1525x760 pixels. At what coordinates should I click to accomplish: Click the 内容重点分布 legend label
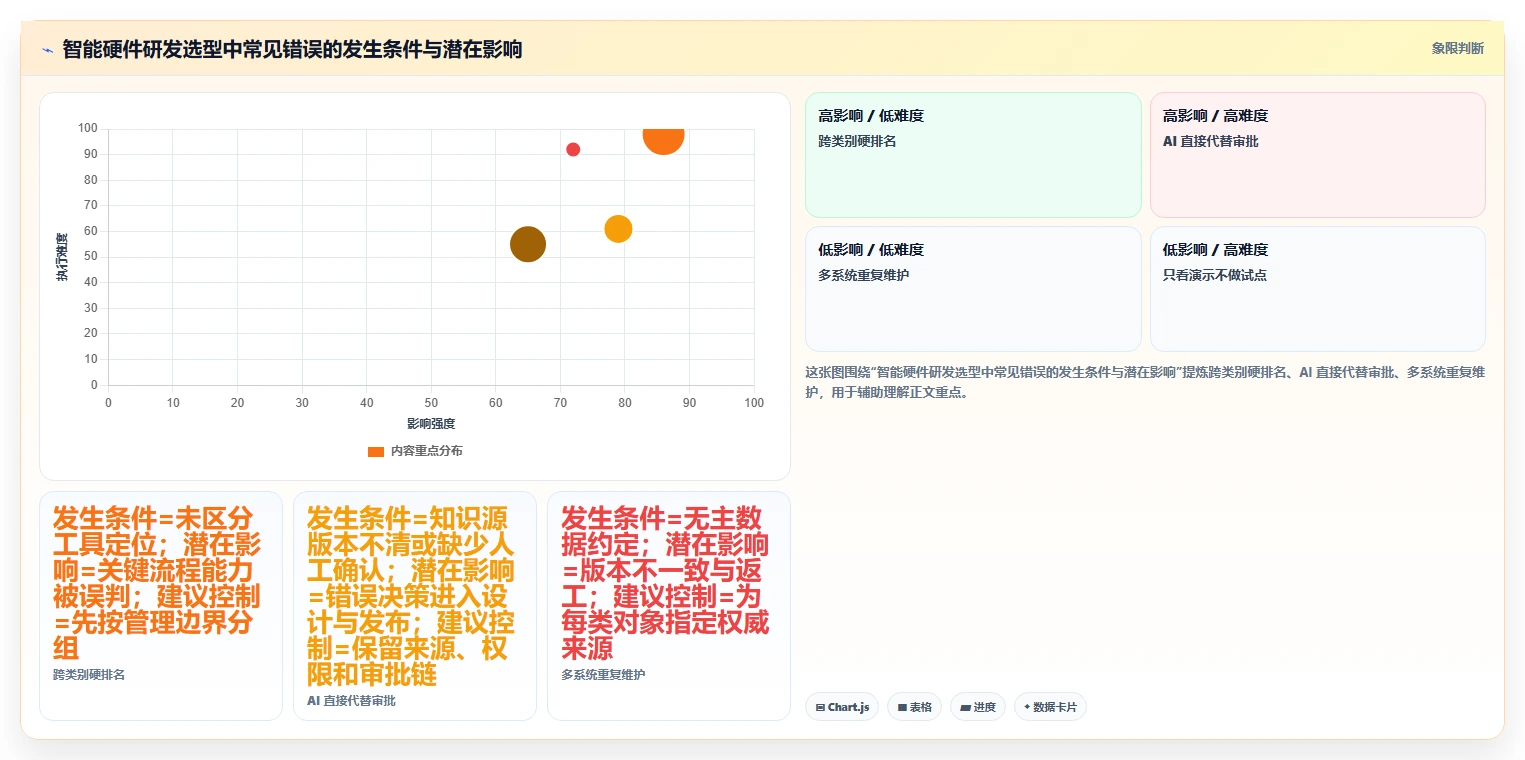tap(426, 451)
